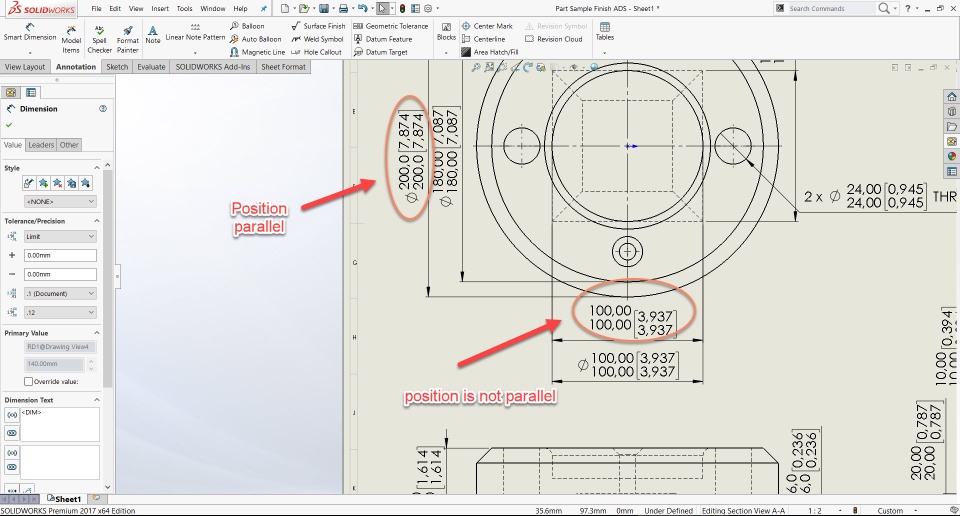Open the Limit tolerance type dropdown
The width and height of the screenshot is (960, 516).
point(60,236)
